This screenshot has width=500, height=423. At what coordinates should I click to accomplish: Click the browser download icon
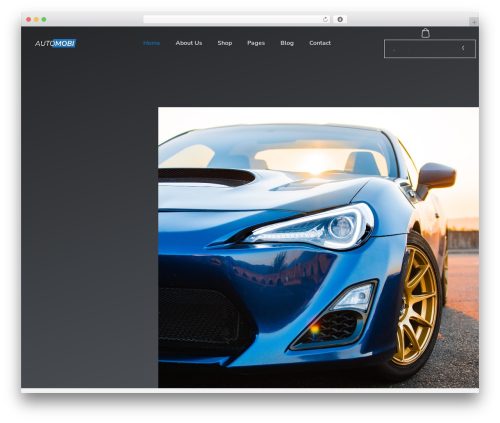click(x=340, y=20)
